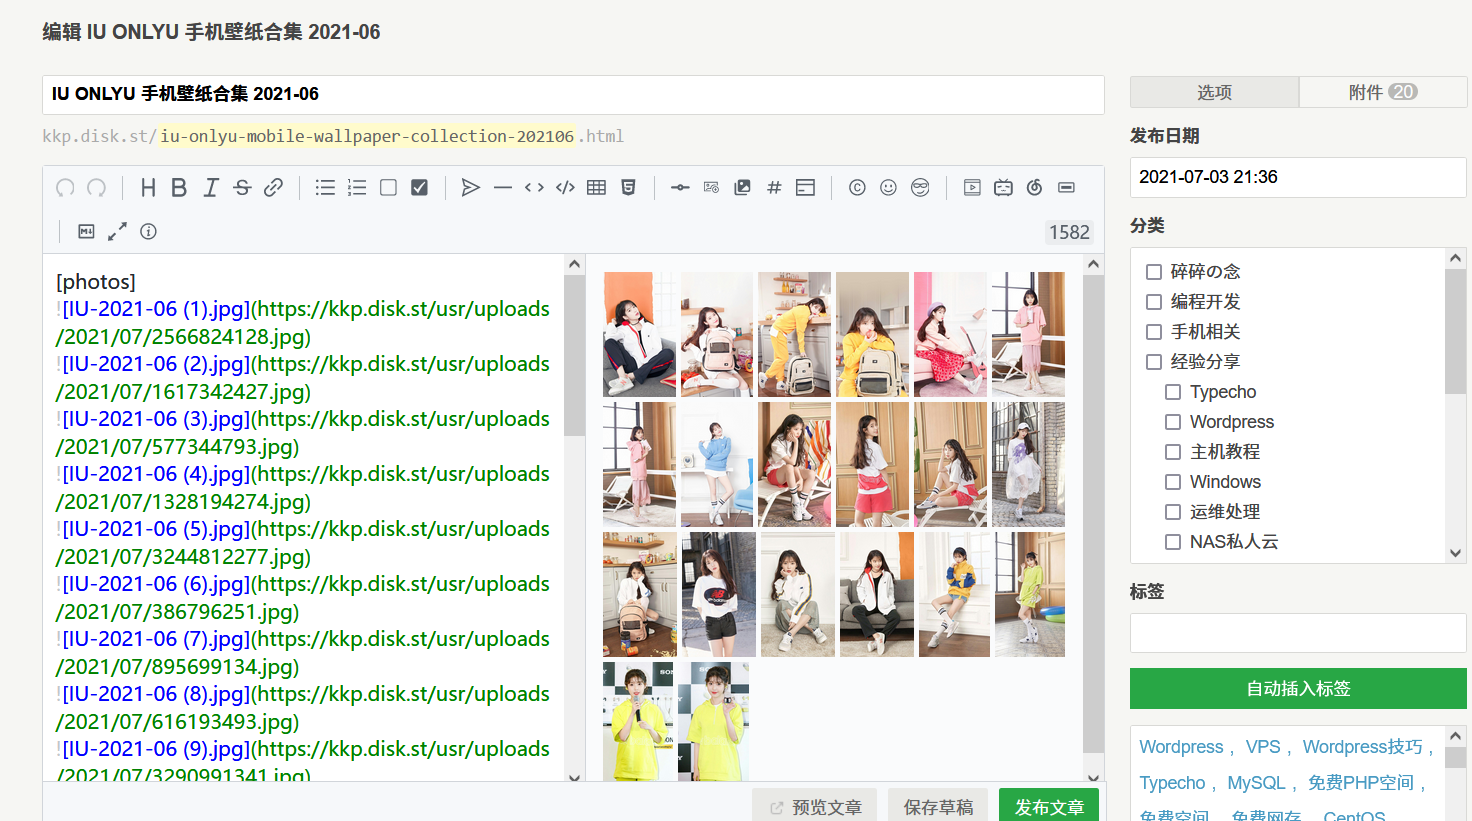This screenshot has height=821, width=1472.
Task: Open the first preview photo thumbnail
Action: pos(639,334)
